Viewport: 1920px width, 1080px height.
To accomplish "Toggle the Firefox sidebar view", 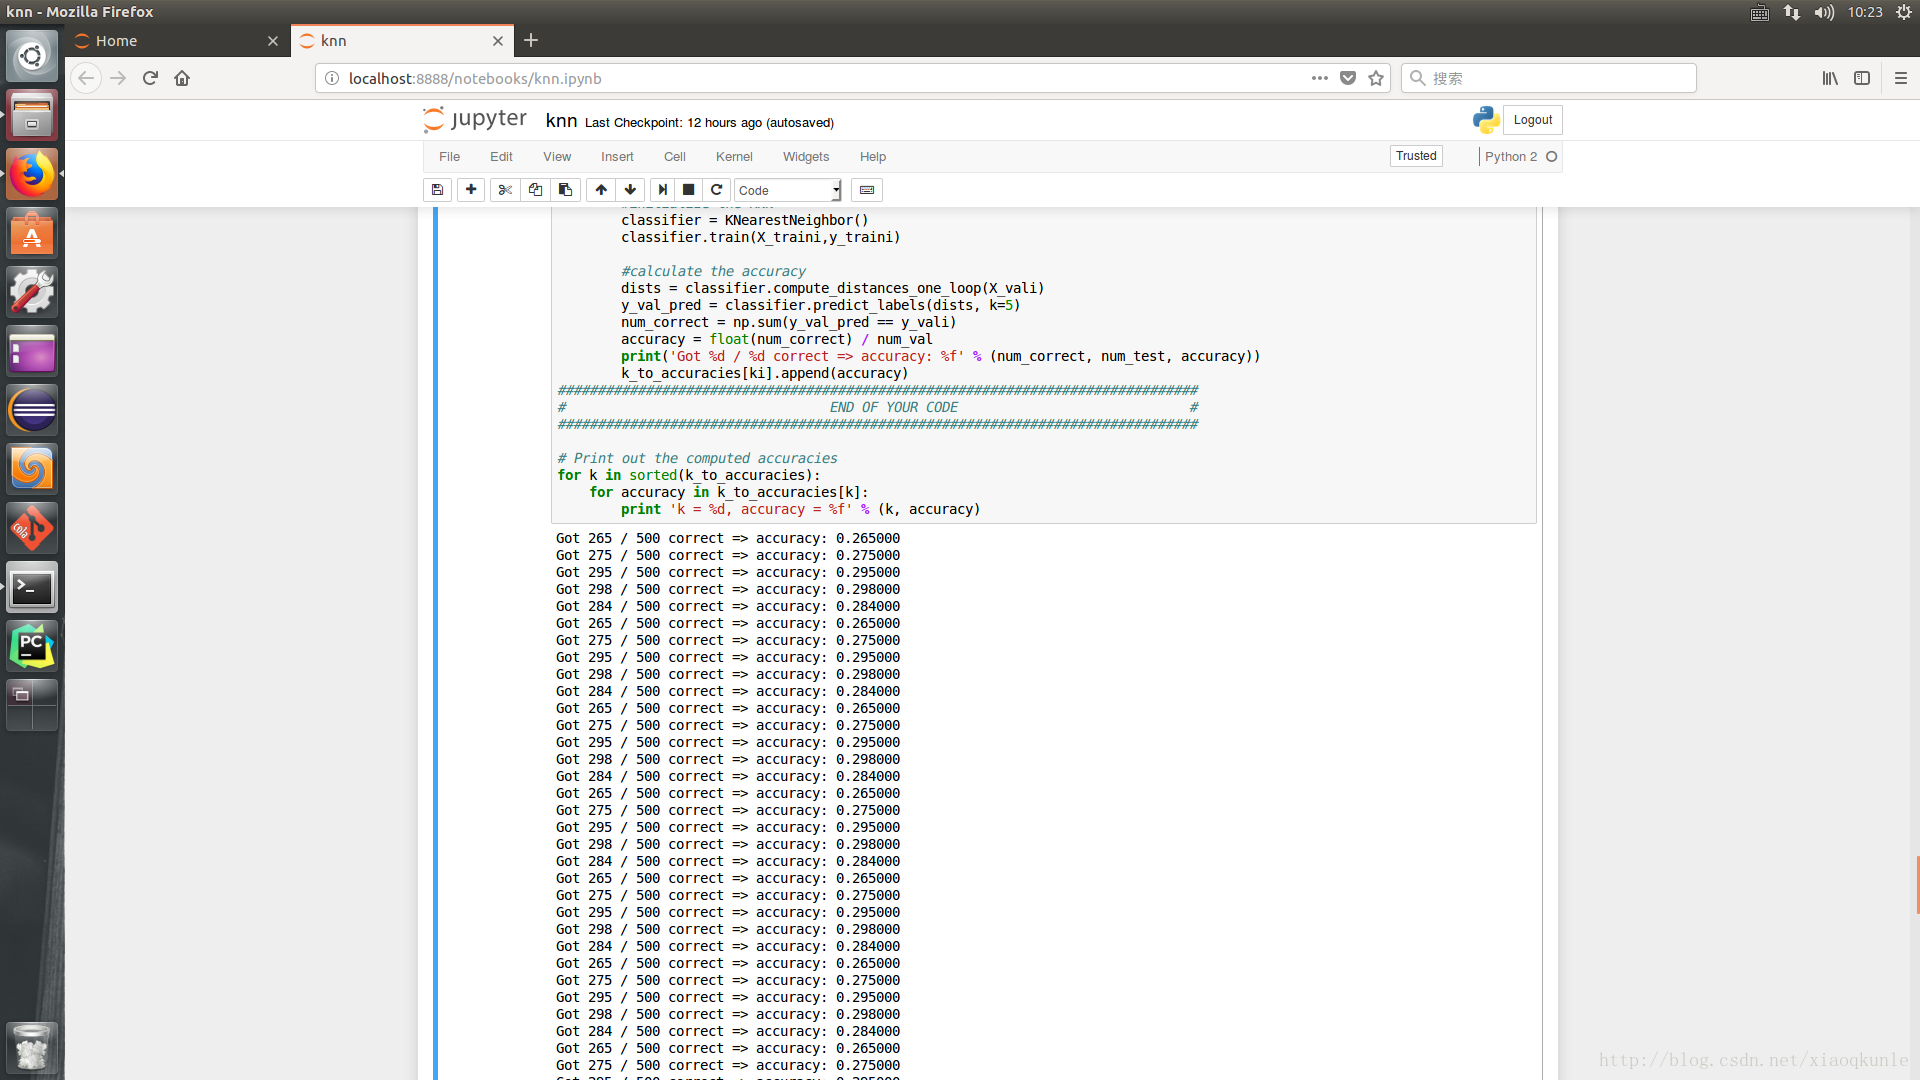I will click(x=1862, y=78).
